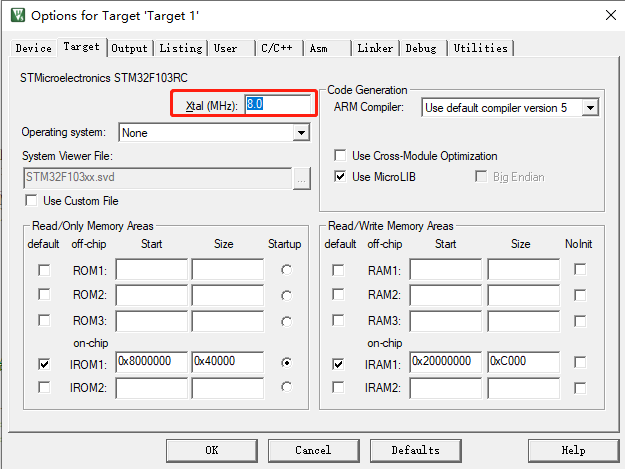This screenshot has width=625, height=469.
Task: Enable NoInit for RAM1
Action: (x=580, y=269)
